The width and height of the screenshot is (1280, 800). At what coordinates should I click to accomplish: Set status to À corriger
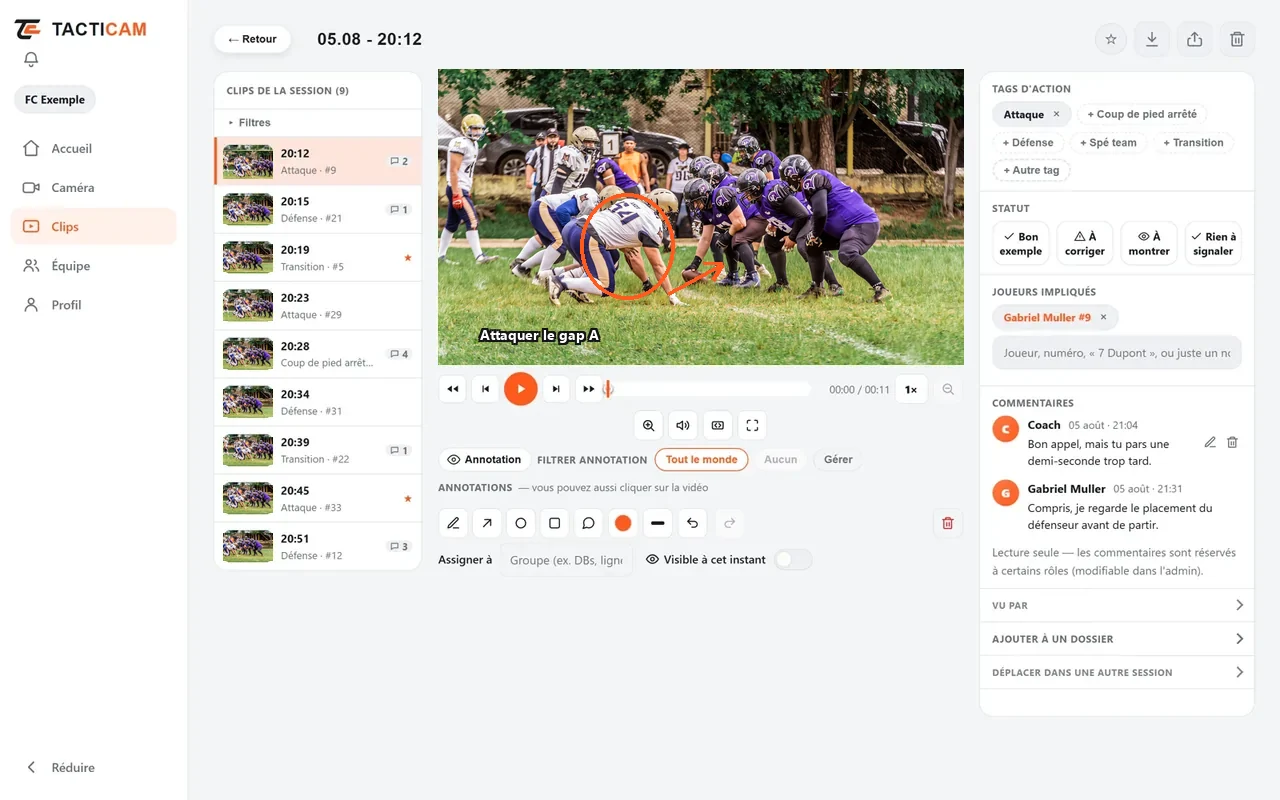1085,244
